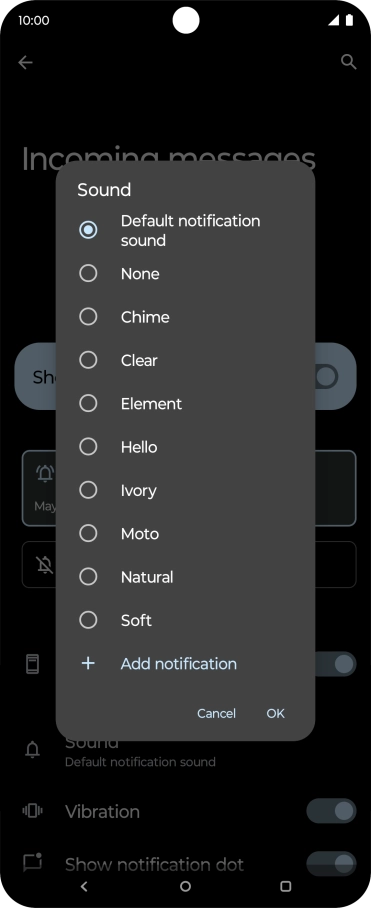371x908 pixels.
Task: Tap Add notification link
Action: tap(178, 664)
